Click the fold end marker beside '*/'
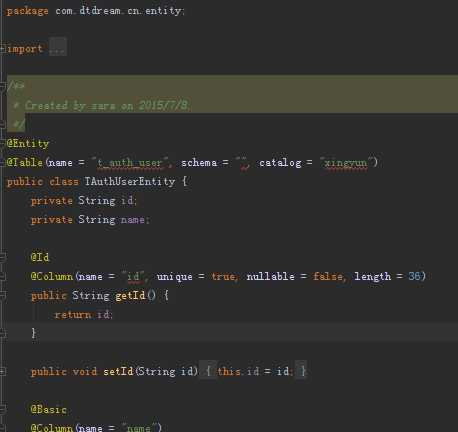This screenshot has width=458, height=432. (2, 124)
